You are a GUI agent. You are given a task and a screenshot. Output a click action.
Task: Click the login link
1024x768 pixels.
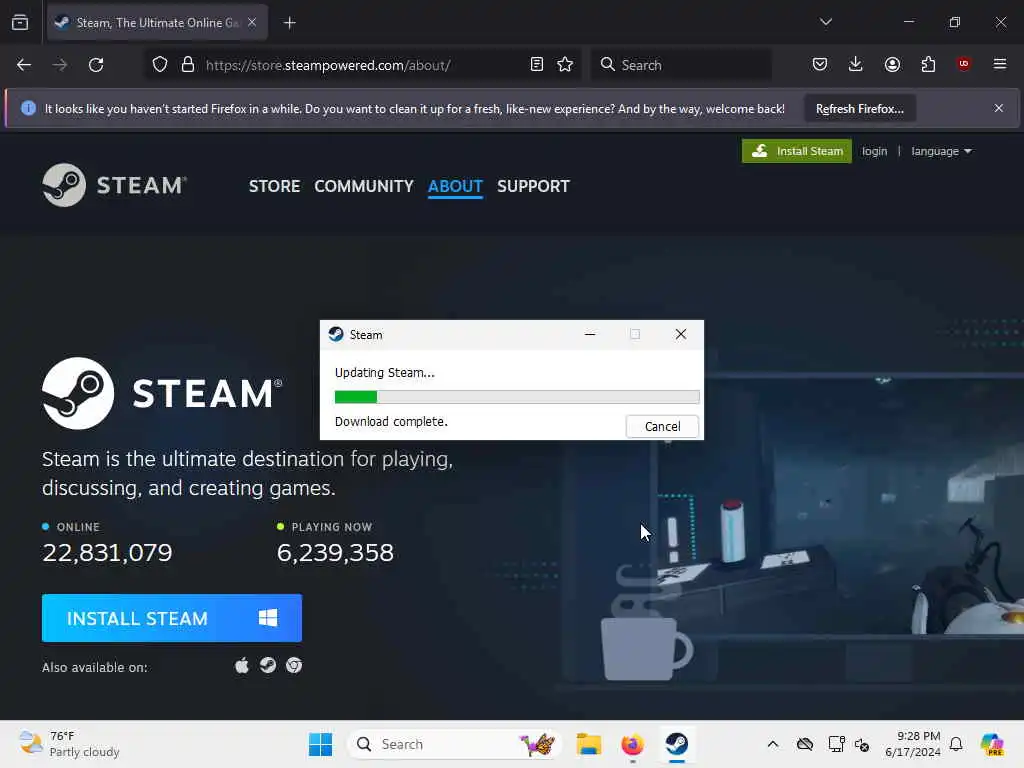874,151
